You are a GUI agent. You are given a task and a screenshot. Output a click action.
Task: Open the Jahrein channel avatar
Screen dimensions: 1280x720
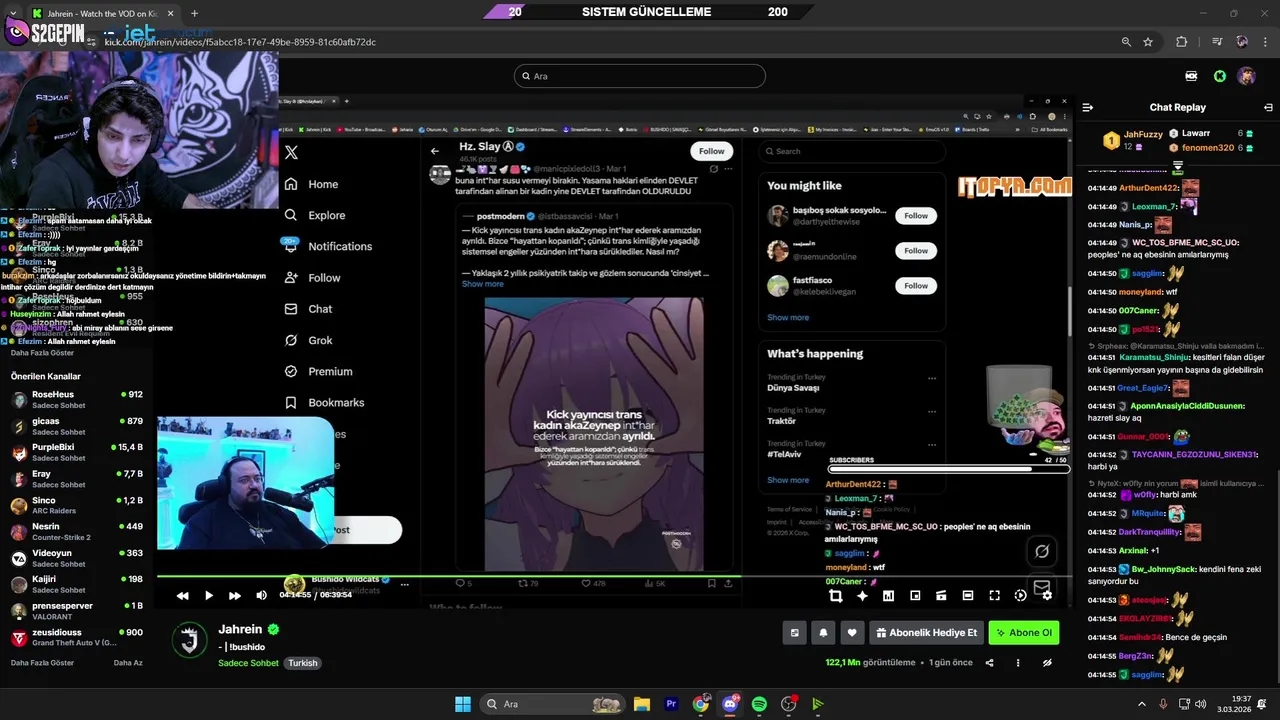[189, 640]
